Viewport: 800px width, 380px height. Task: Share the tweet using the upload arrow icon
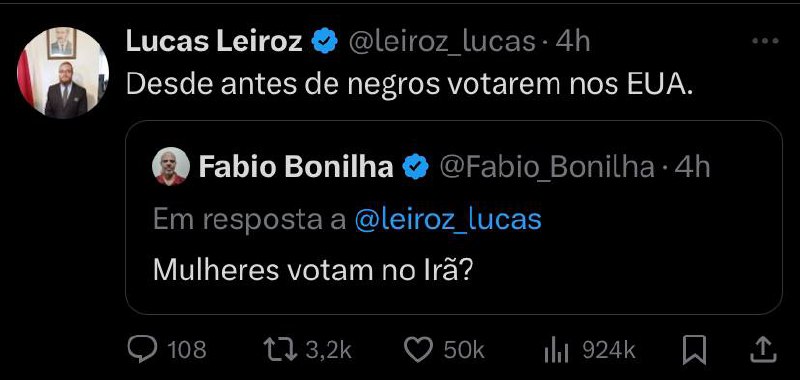pos(764,350)
